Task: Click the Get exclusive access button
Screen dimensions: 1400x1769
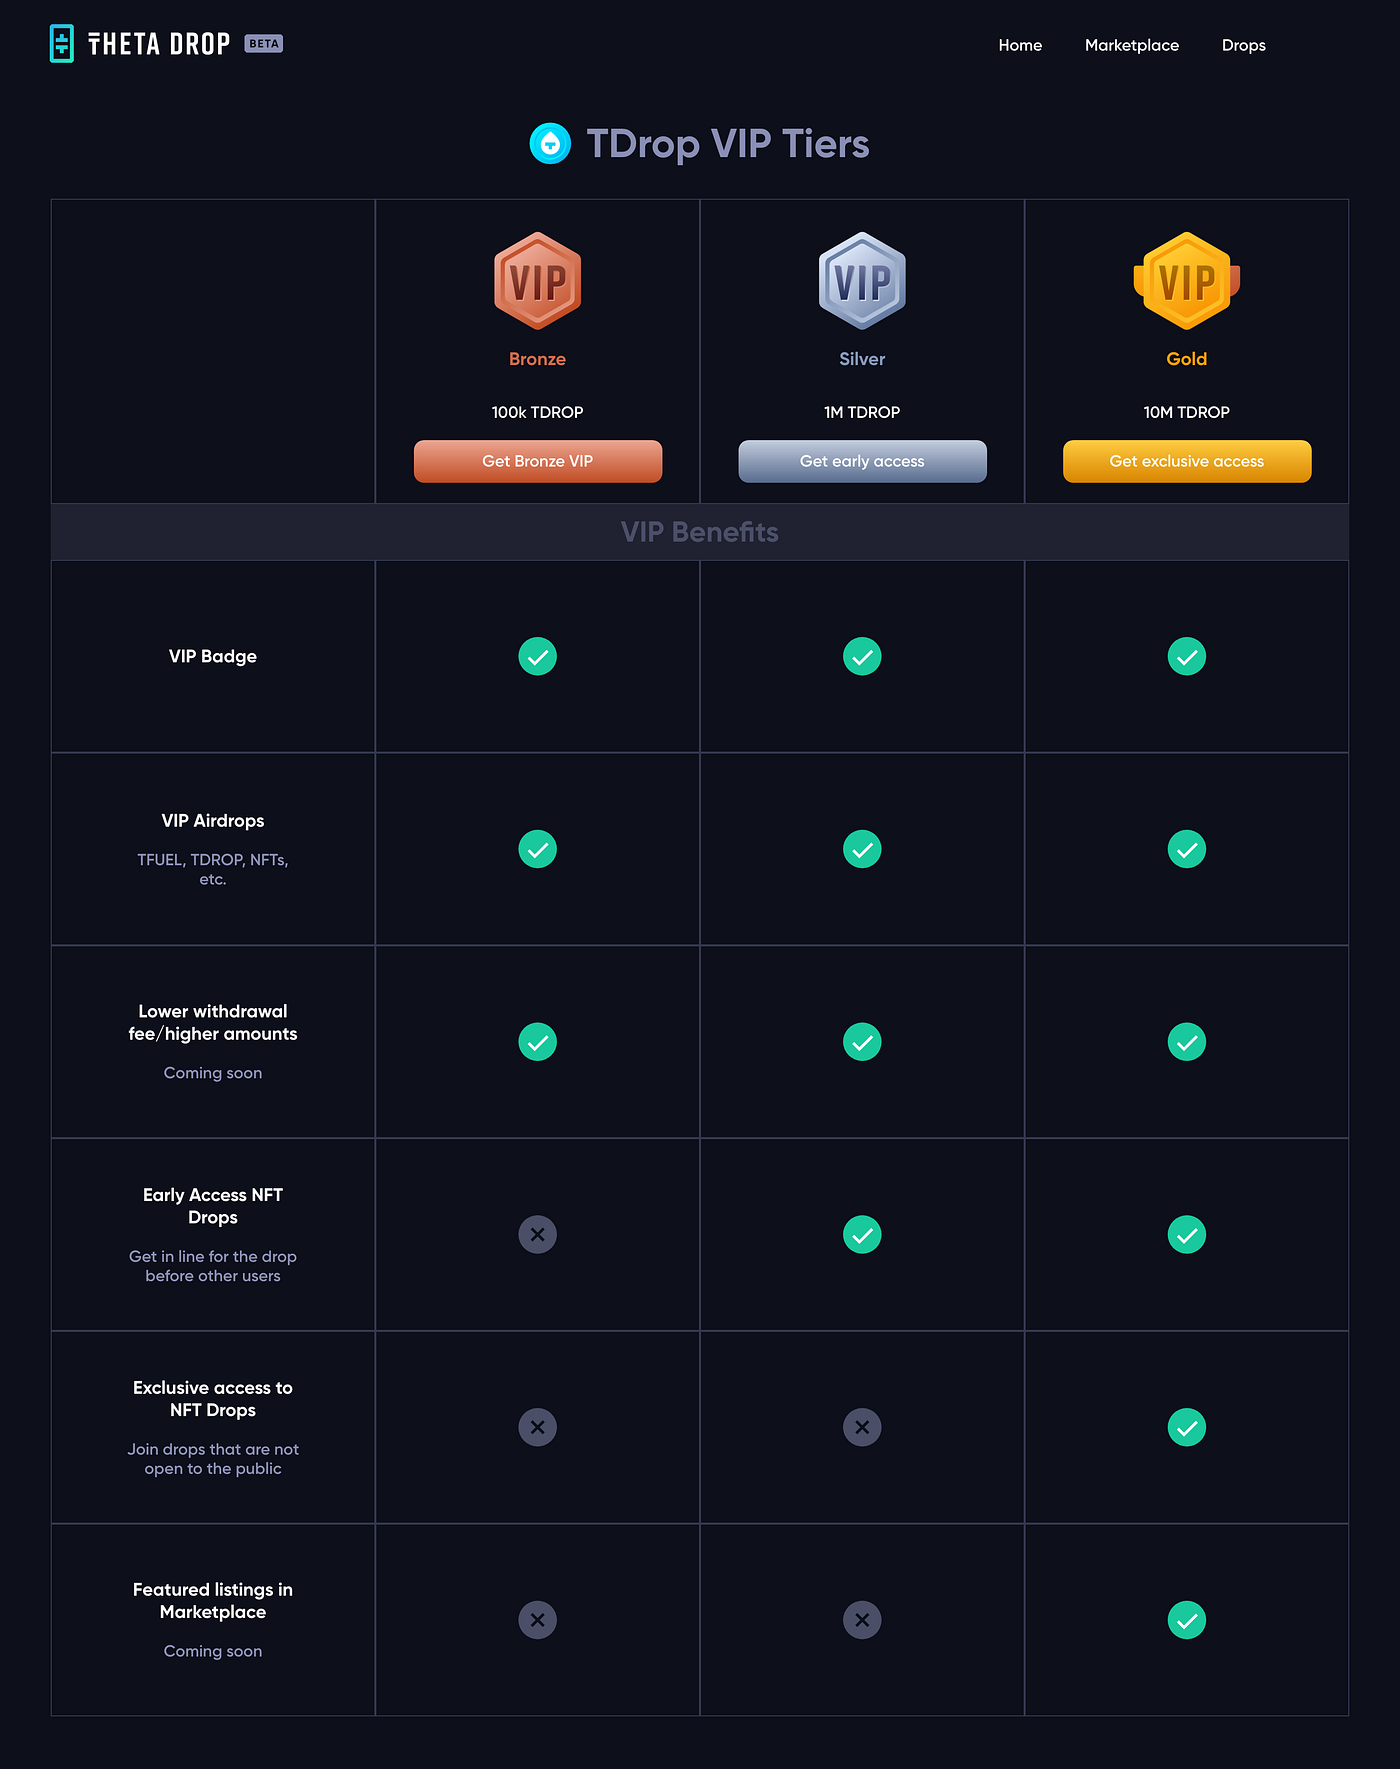Action: [1187, 461]
